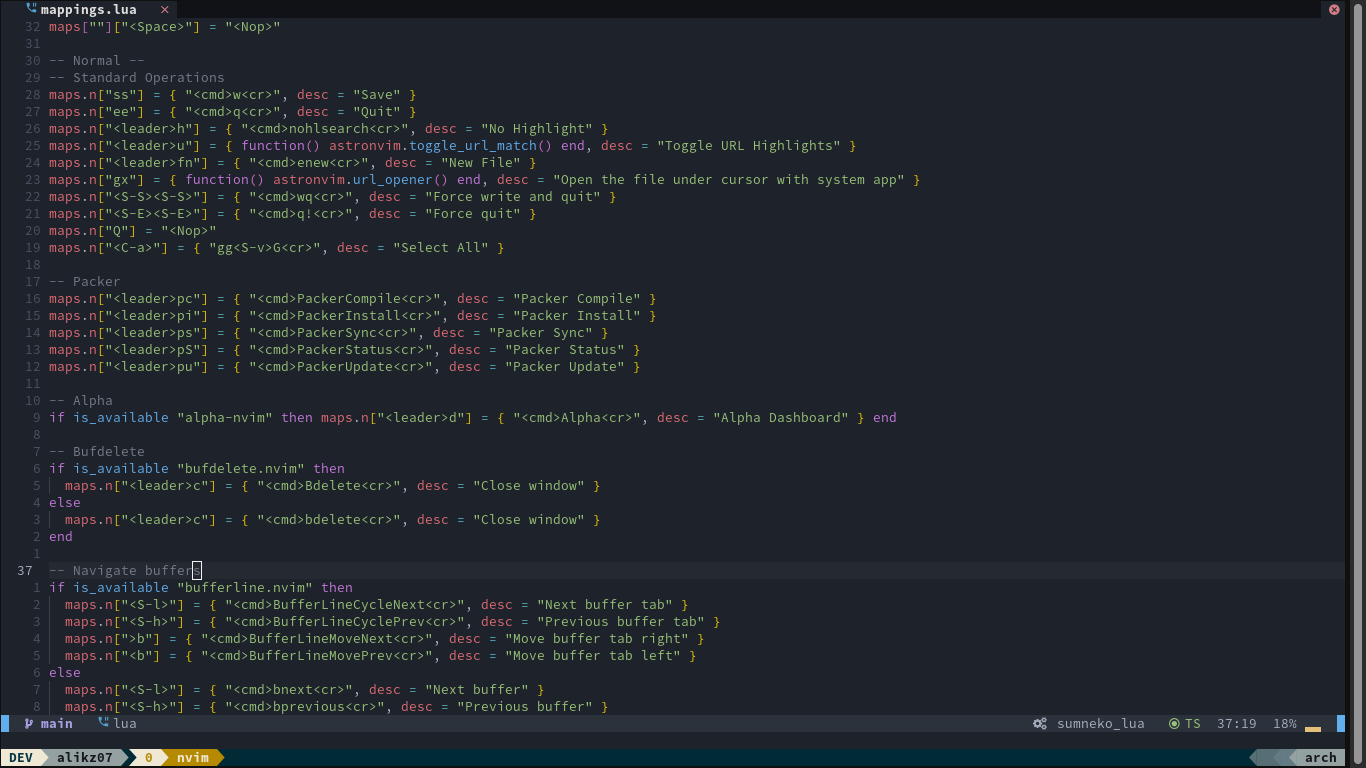
Task: Click the 'TS' Treesitter status label
Action: click(x=1193, y=723)
